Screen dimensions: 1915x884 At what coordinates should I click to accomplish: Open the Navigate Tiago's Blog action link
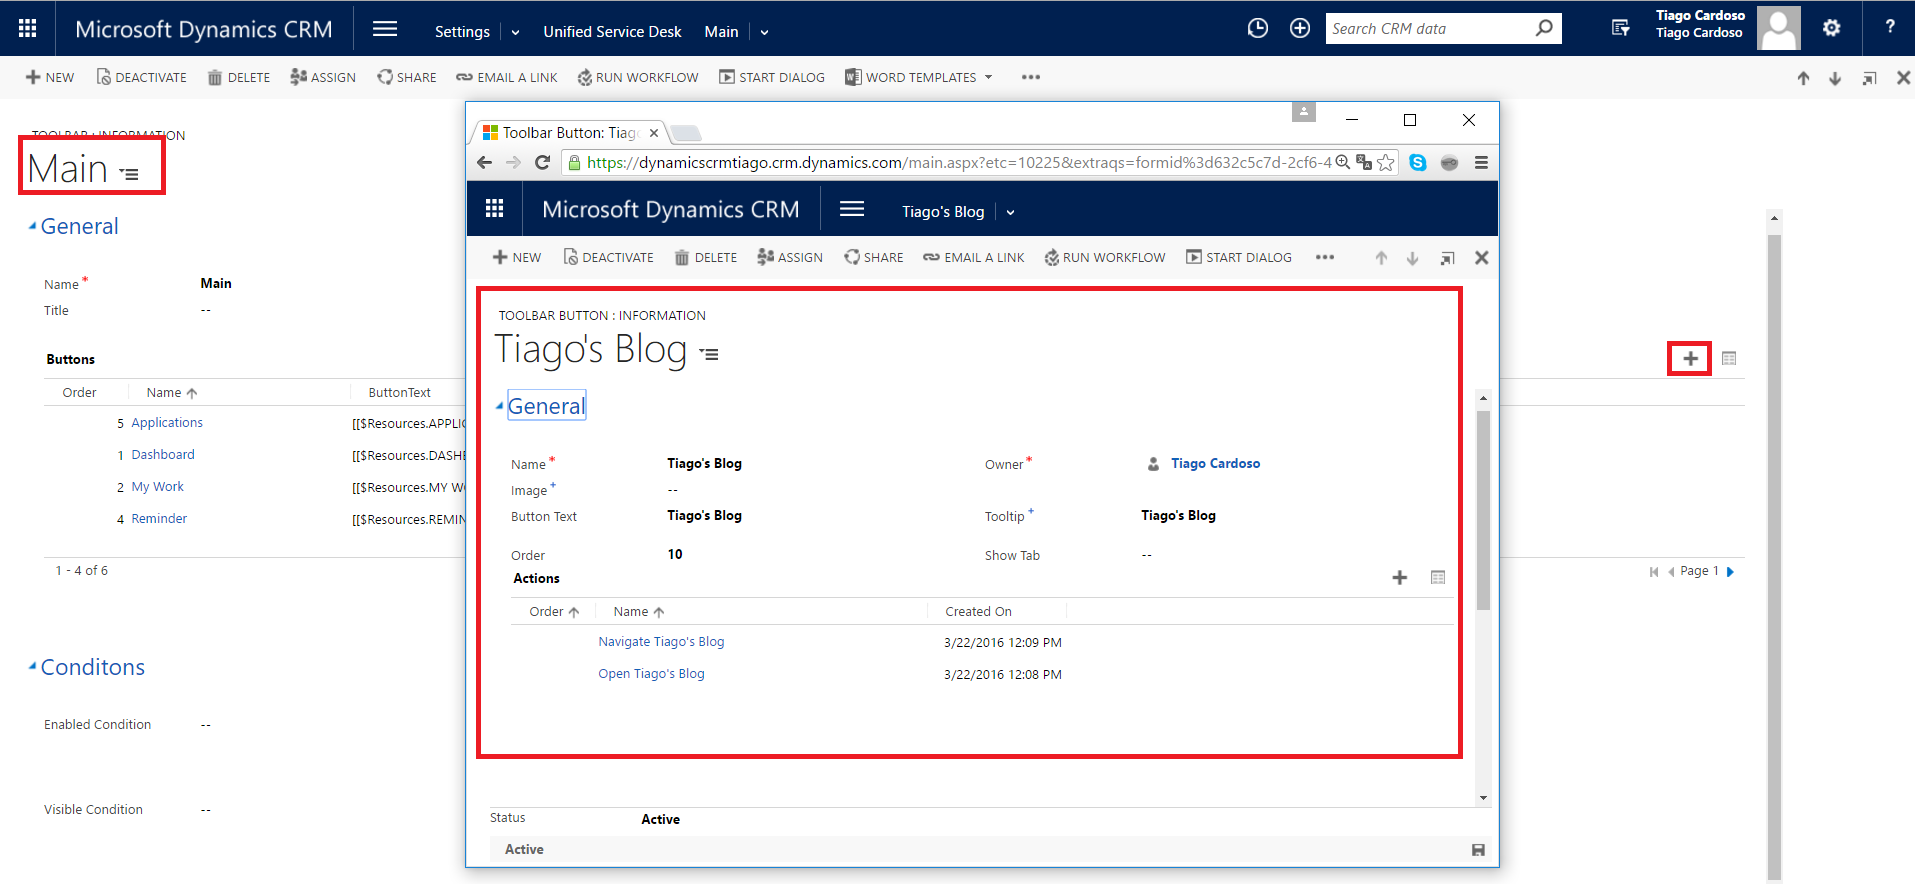661,642
